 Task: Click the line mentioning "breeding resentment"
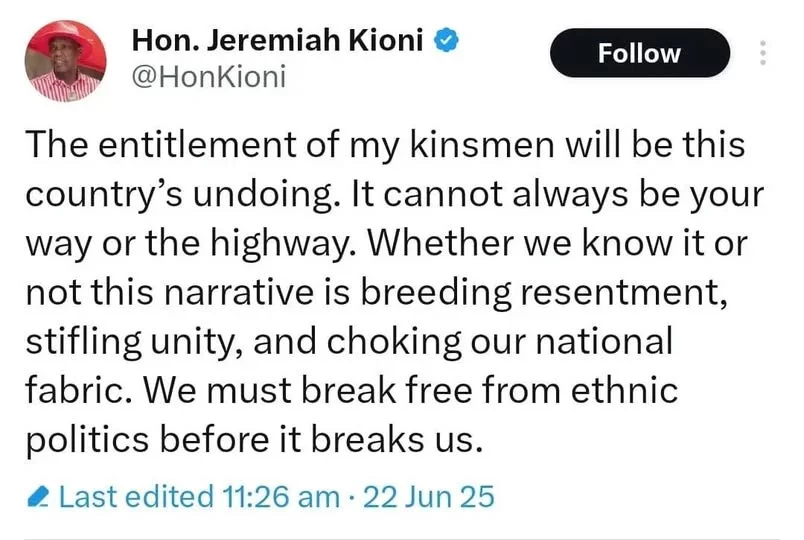point(377,293)
